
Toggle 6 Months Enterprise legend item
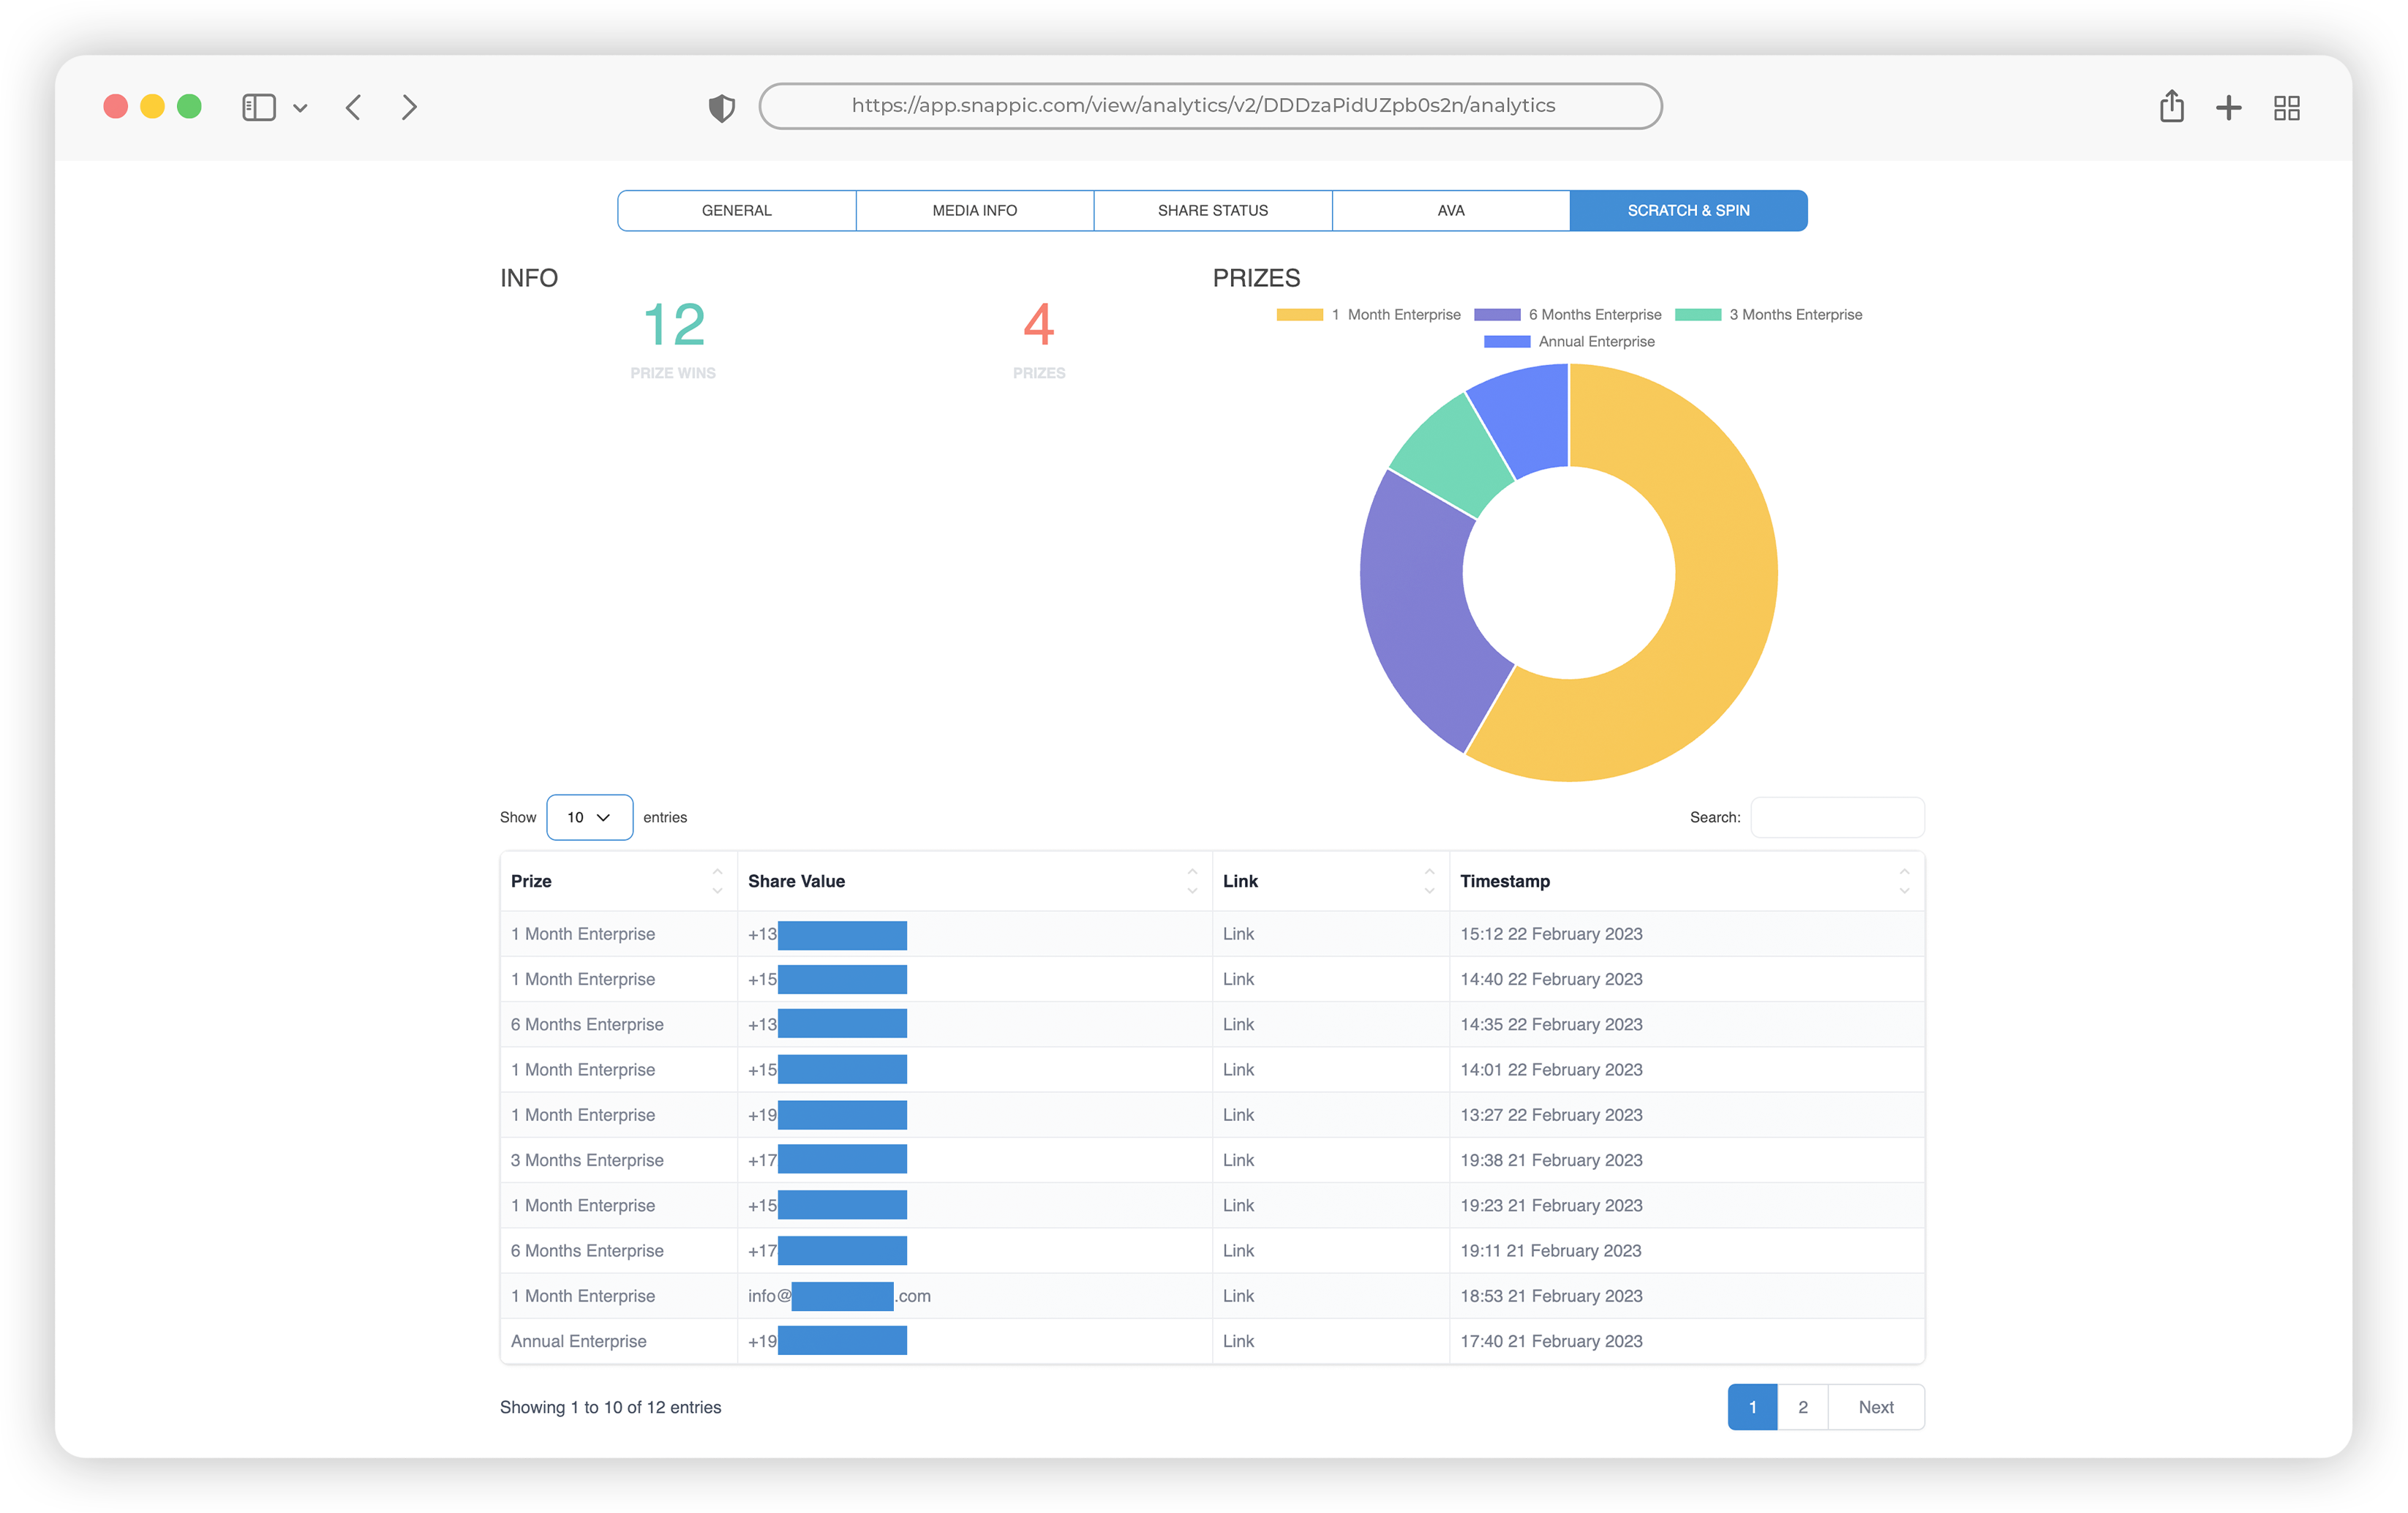pyautogui.click(x=1594, y=315)
